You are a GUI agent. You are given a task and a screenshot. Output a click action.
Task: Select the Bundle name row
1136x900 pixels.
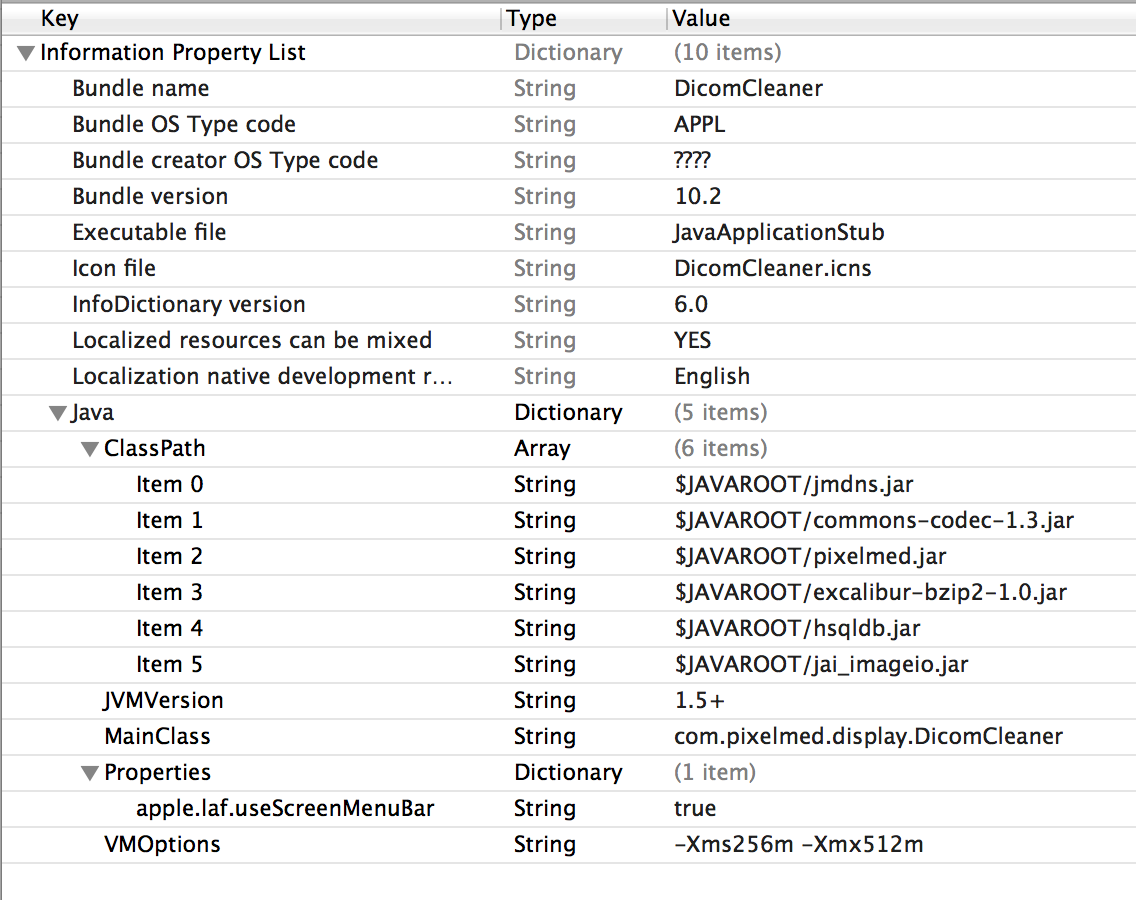pyautogui.click(x=141, y=88)
